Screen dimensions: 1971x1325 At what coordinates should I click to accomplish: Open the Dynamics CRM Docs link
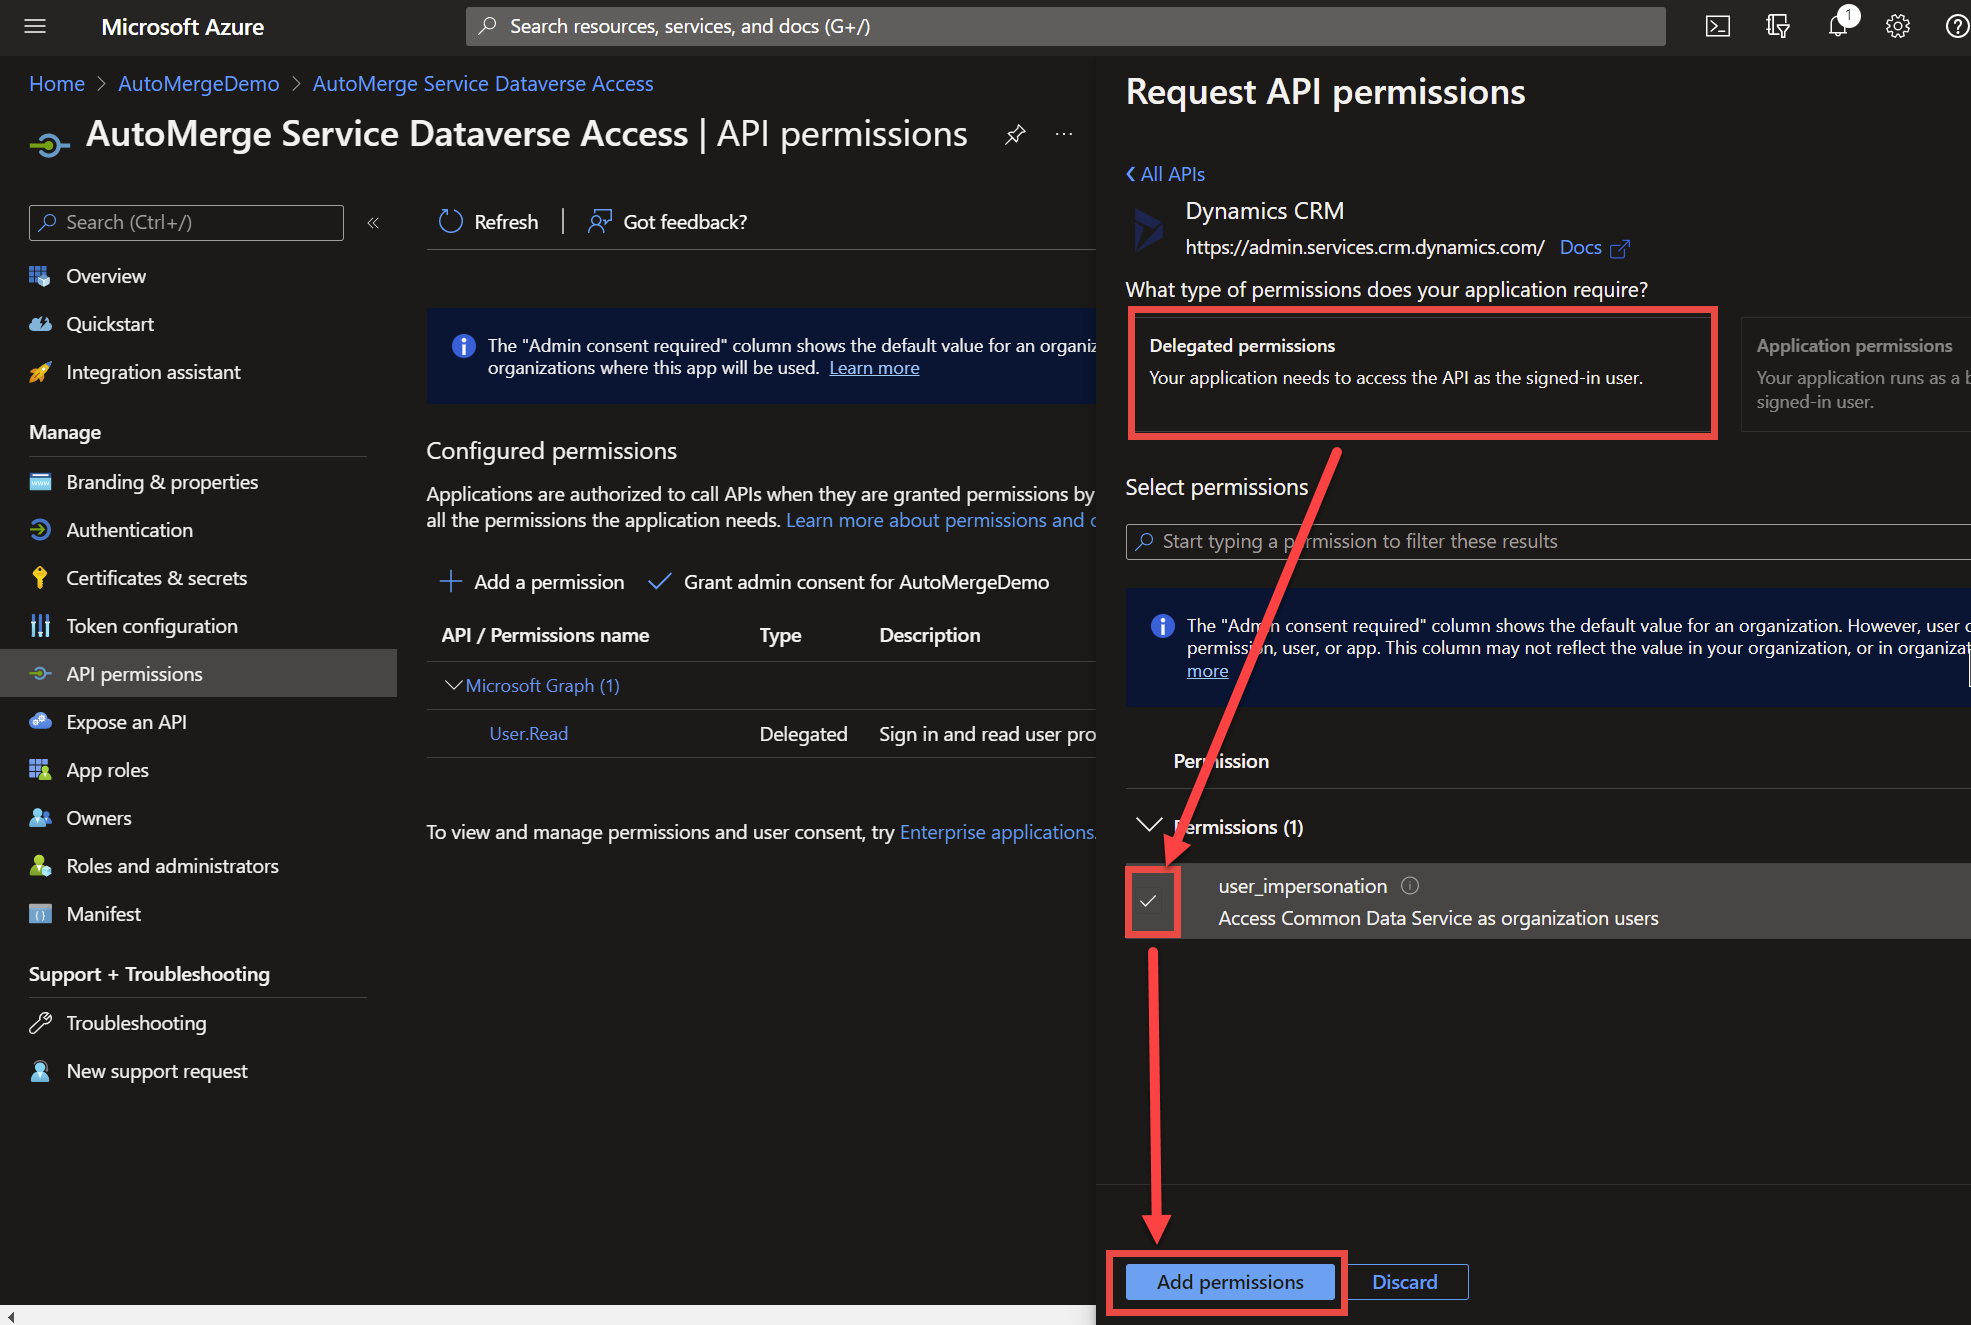(x=1594, y=247)
